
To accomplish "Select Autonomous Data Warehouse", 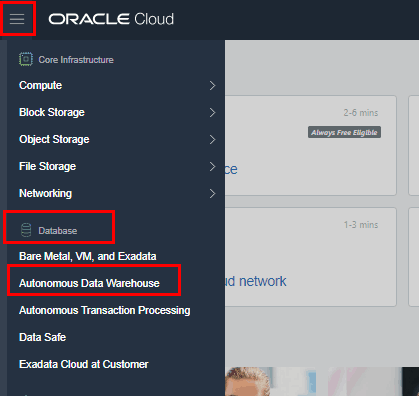I will pos(89,283).
